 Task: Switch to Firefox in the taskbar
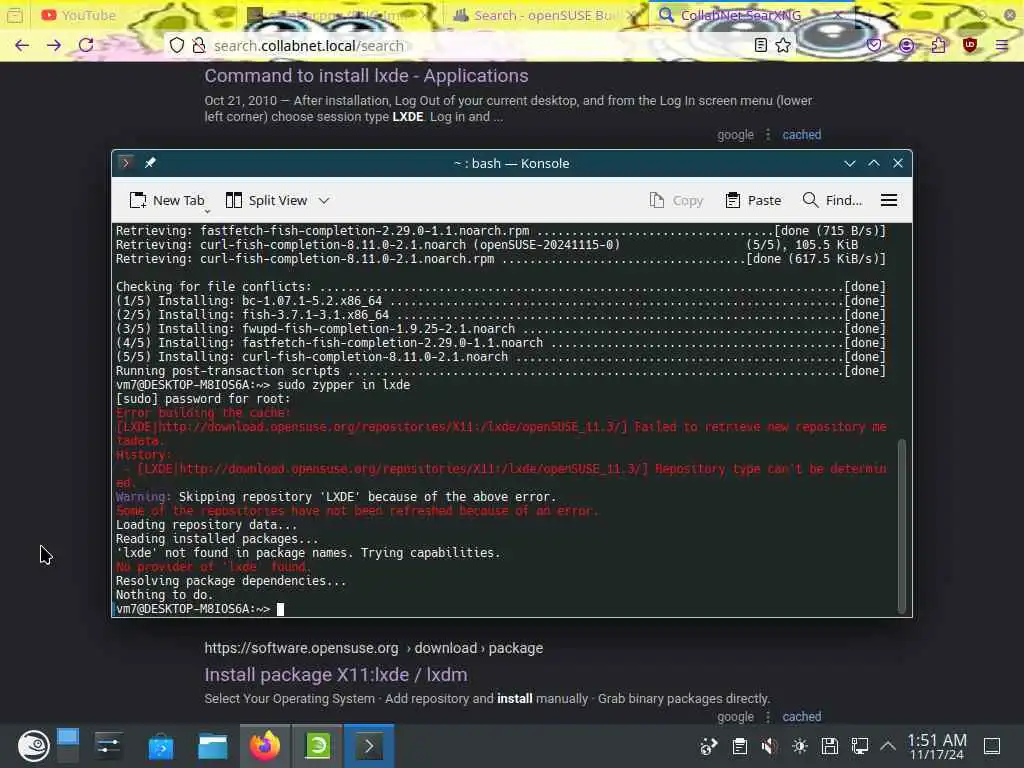point(265,746)
